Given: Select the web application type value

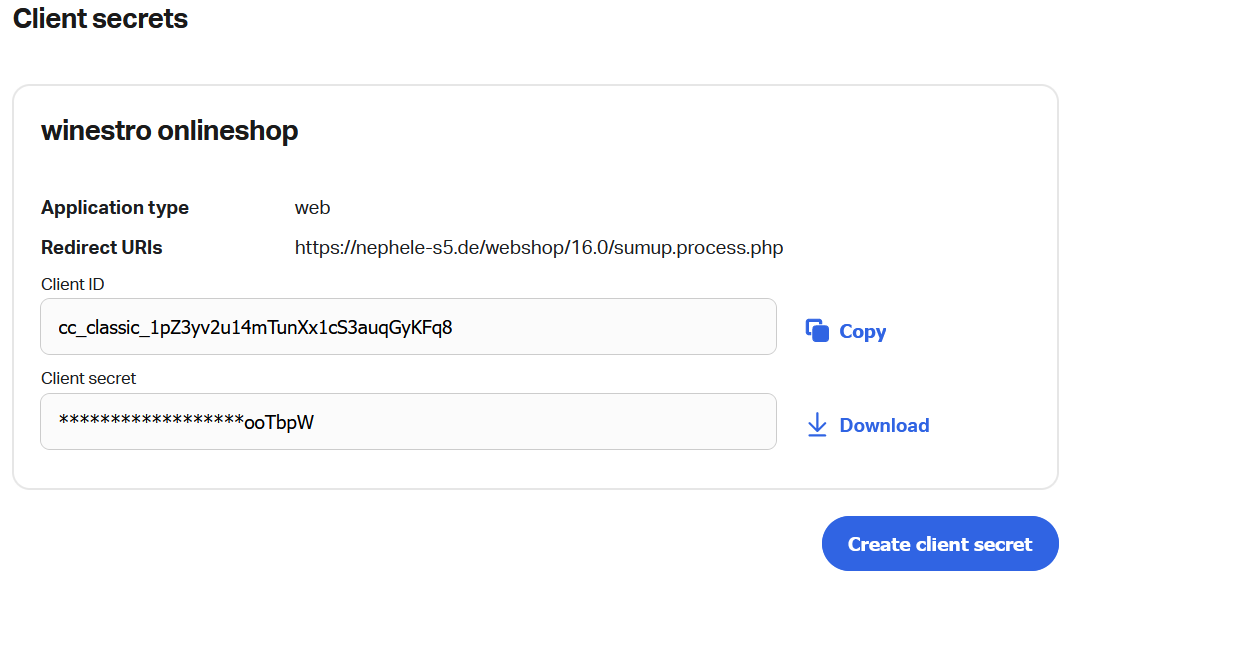Looking at the screenshot, I should [312, 208].
